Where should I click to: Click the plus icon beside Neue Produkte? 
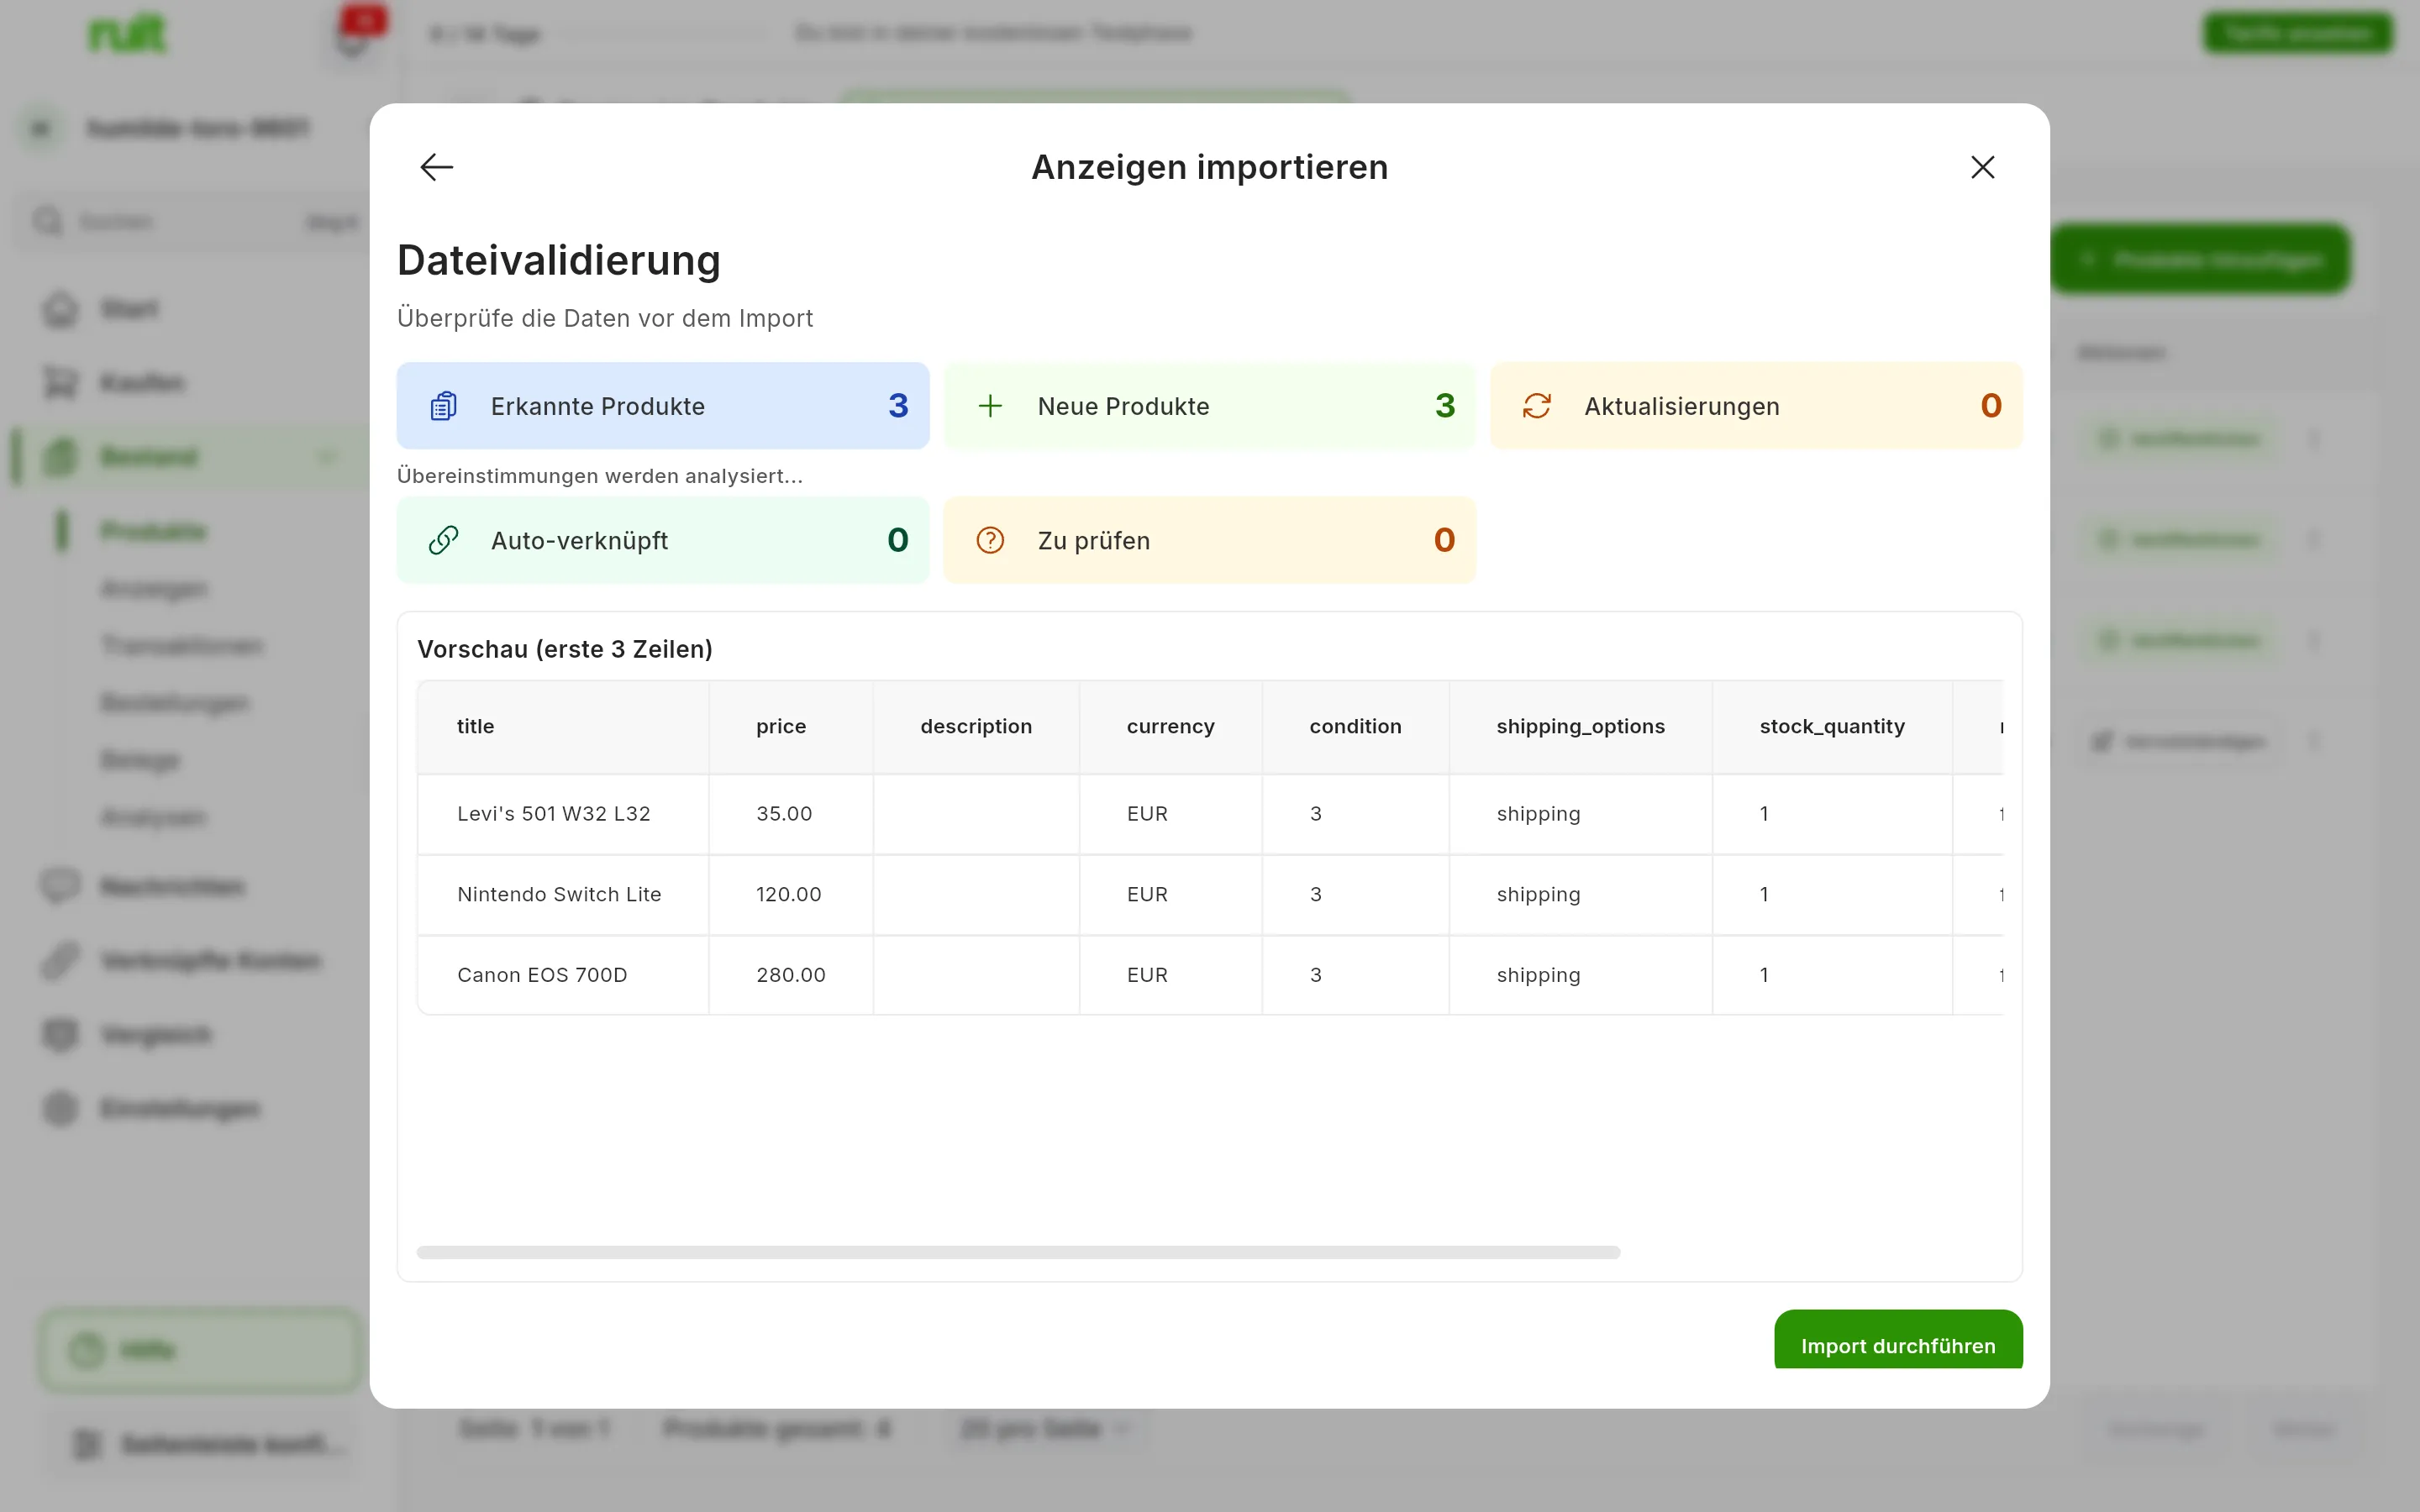click(990, 406)
